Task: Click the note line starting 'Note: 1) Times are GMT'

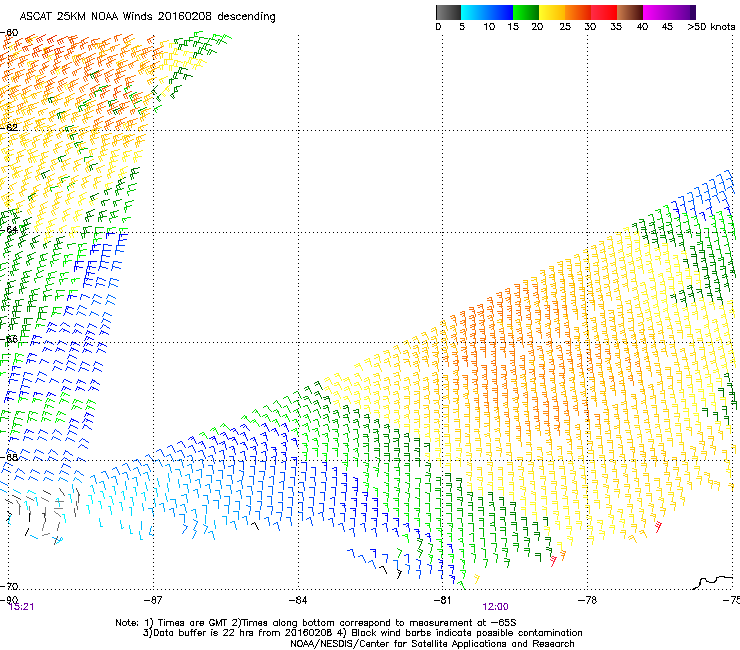Action: [316, 623]
